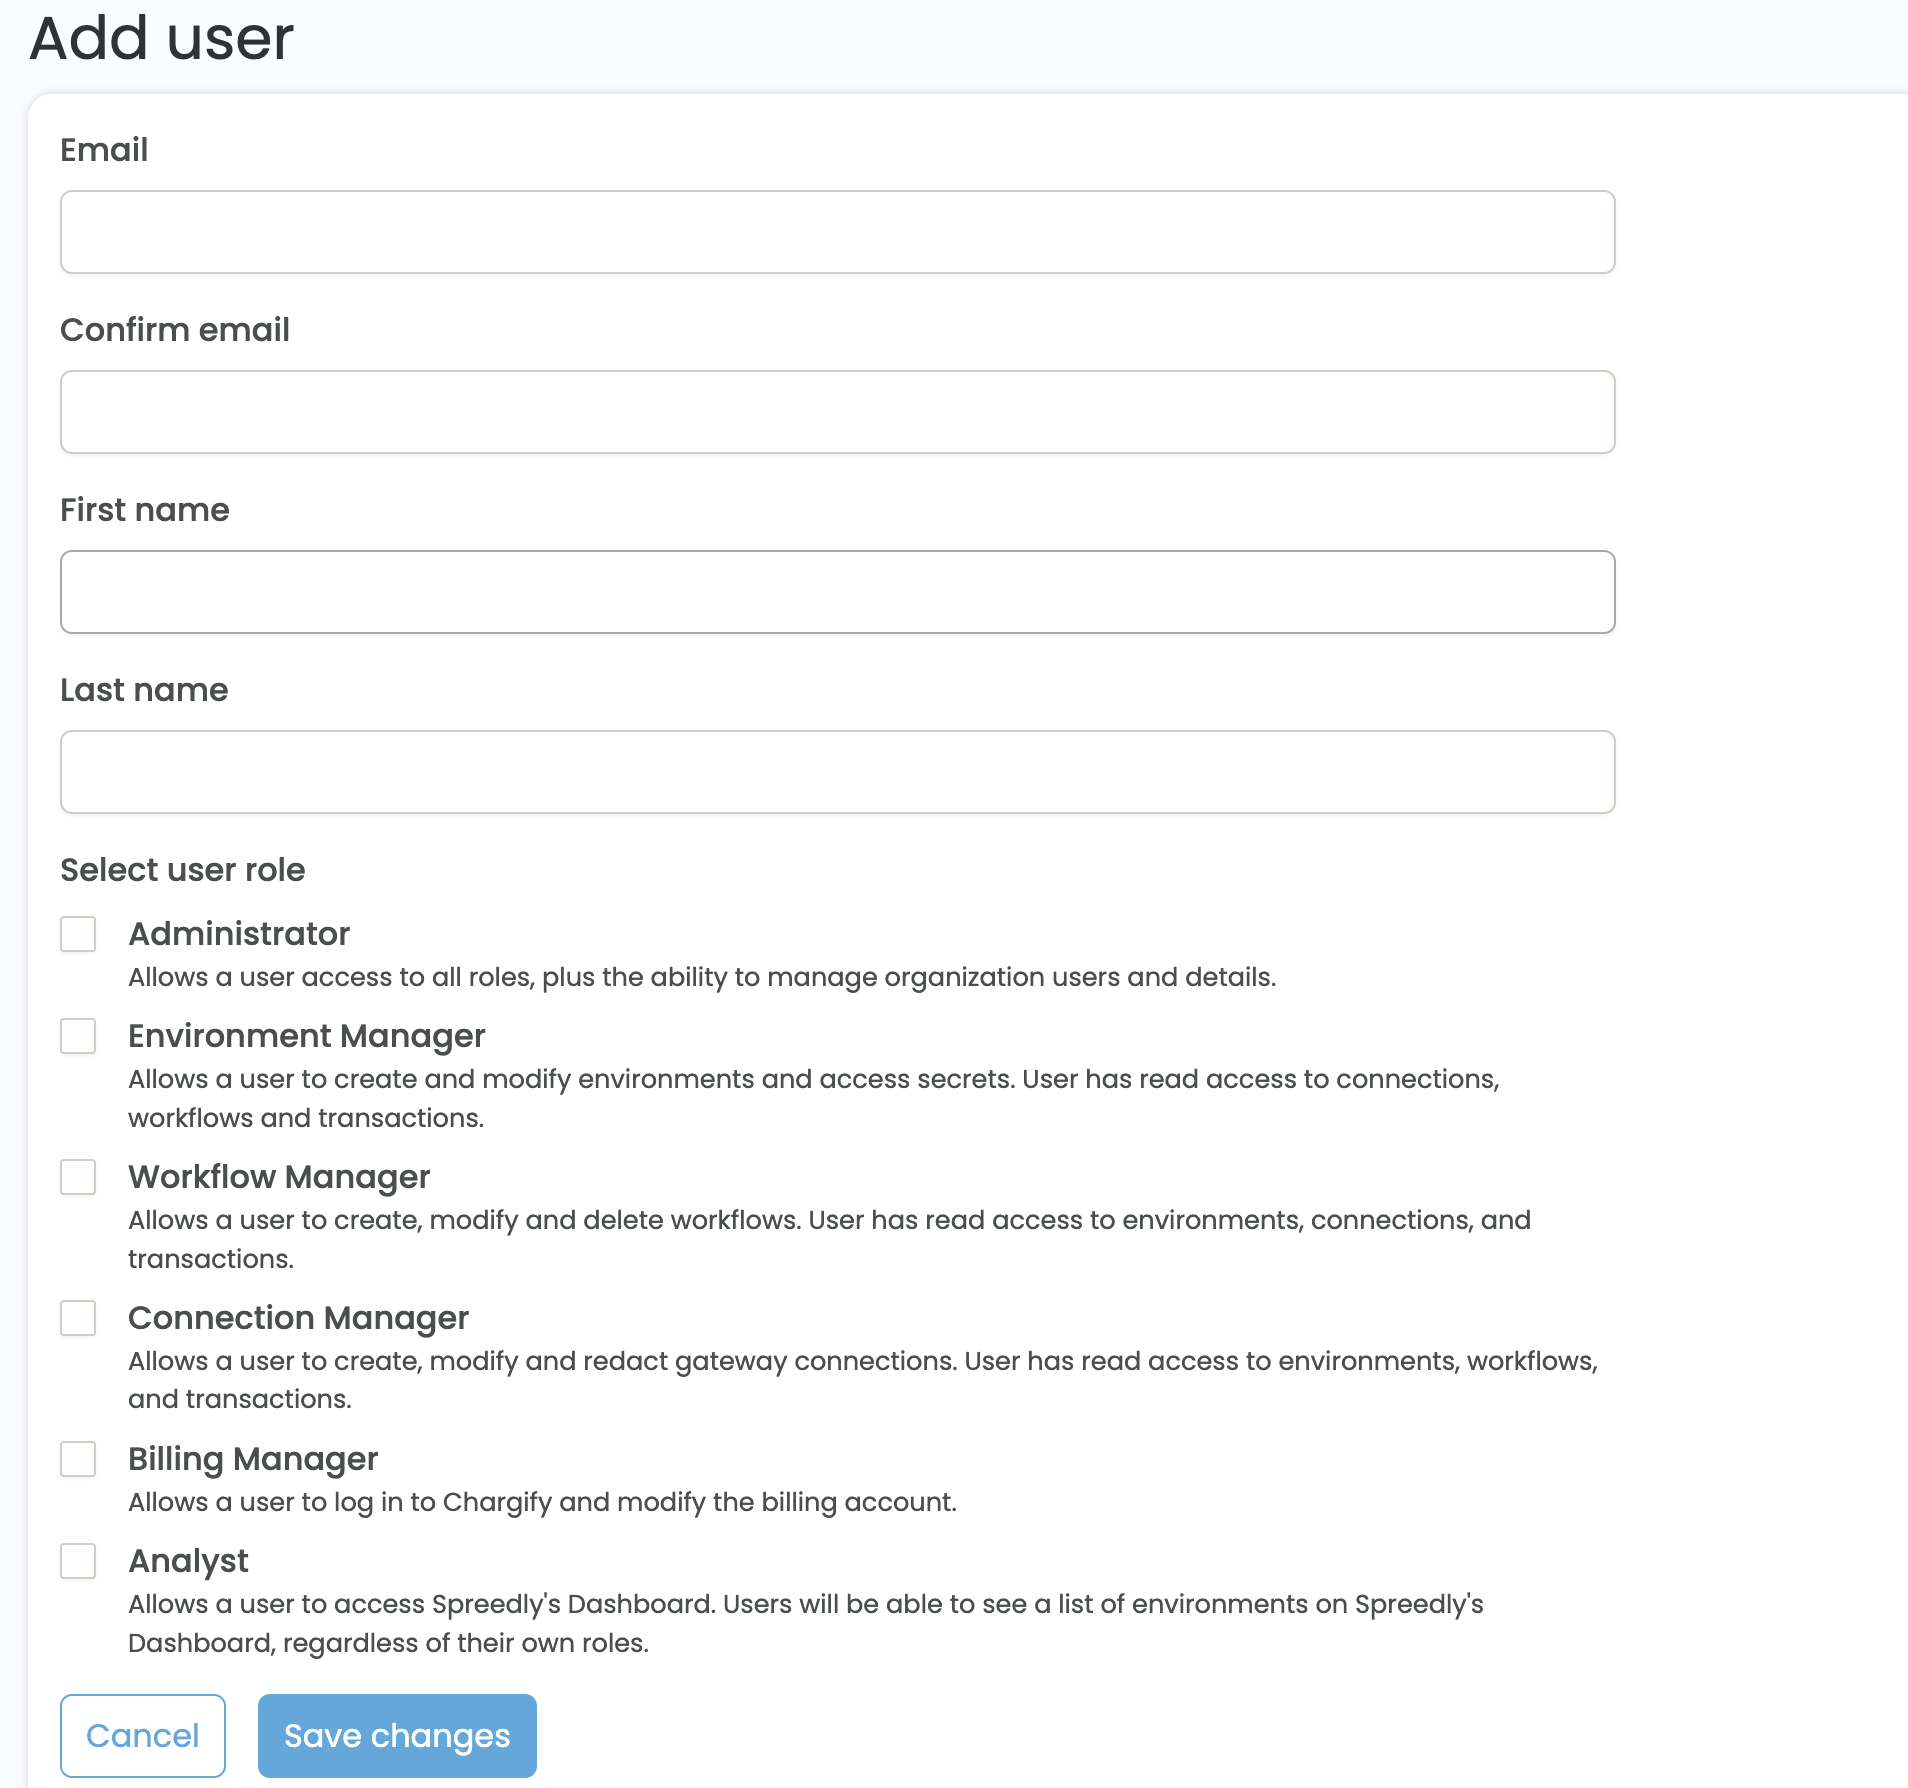Click the Email input field
Screen dimensions: 1908x1788
point(837,232)
